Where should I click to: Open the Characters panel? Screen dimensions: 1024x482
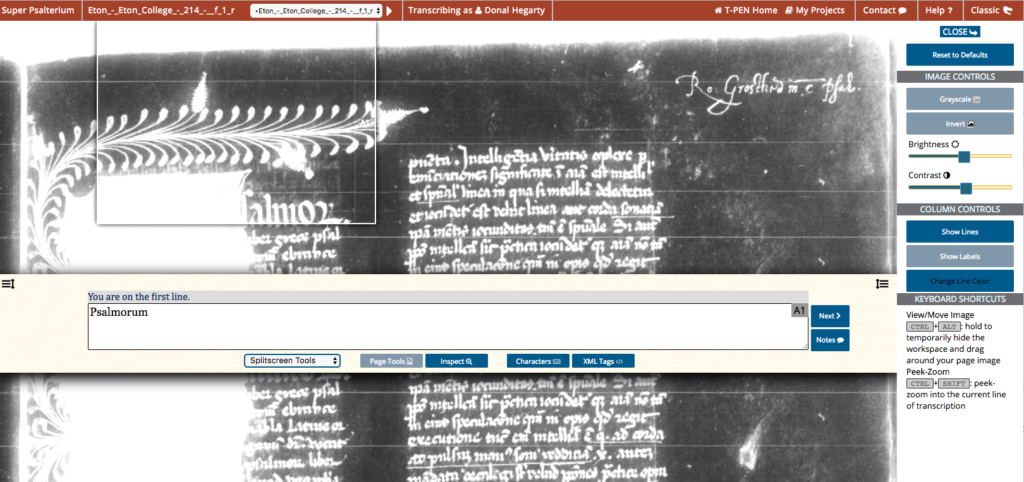coord(538,361)
